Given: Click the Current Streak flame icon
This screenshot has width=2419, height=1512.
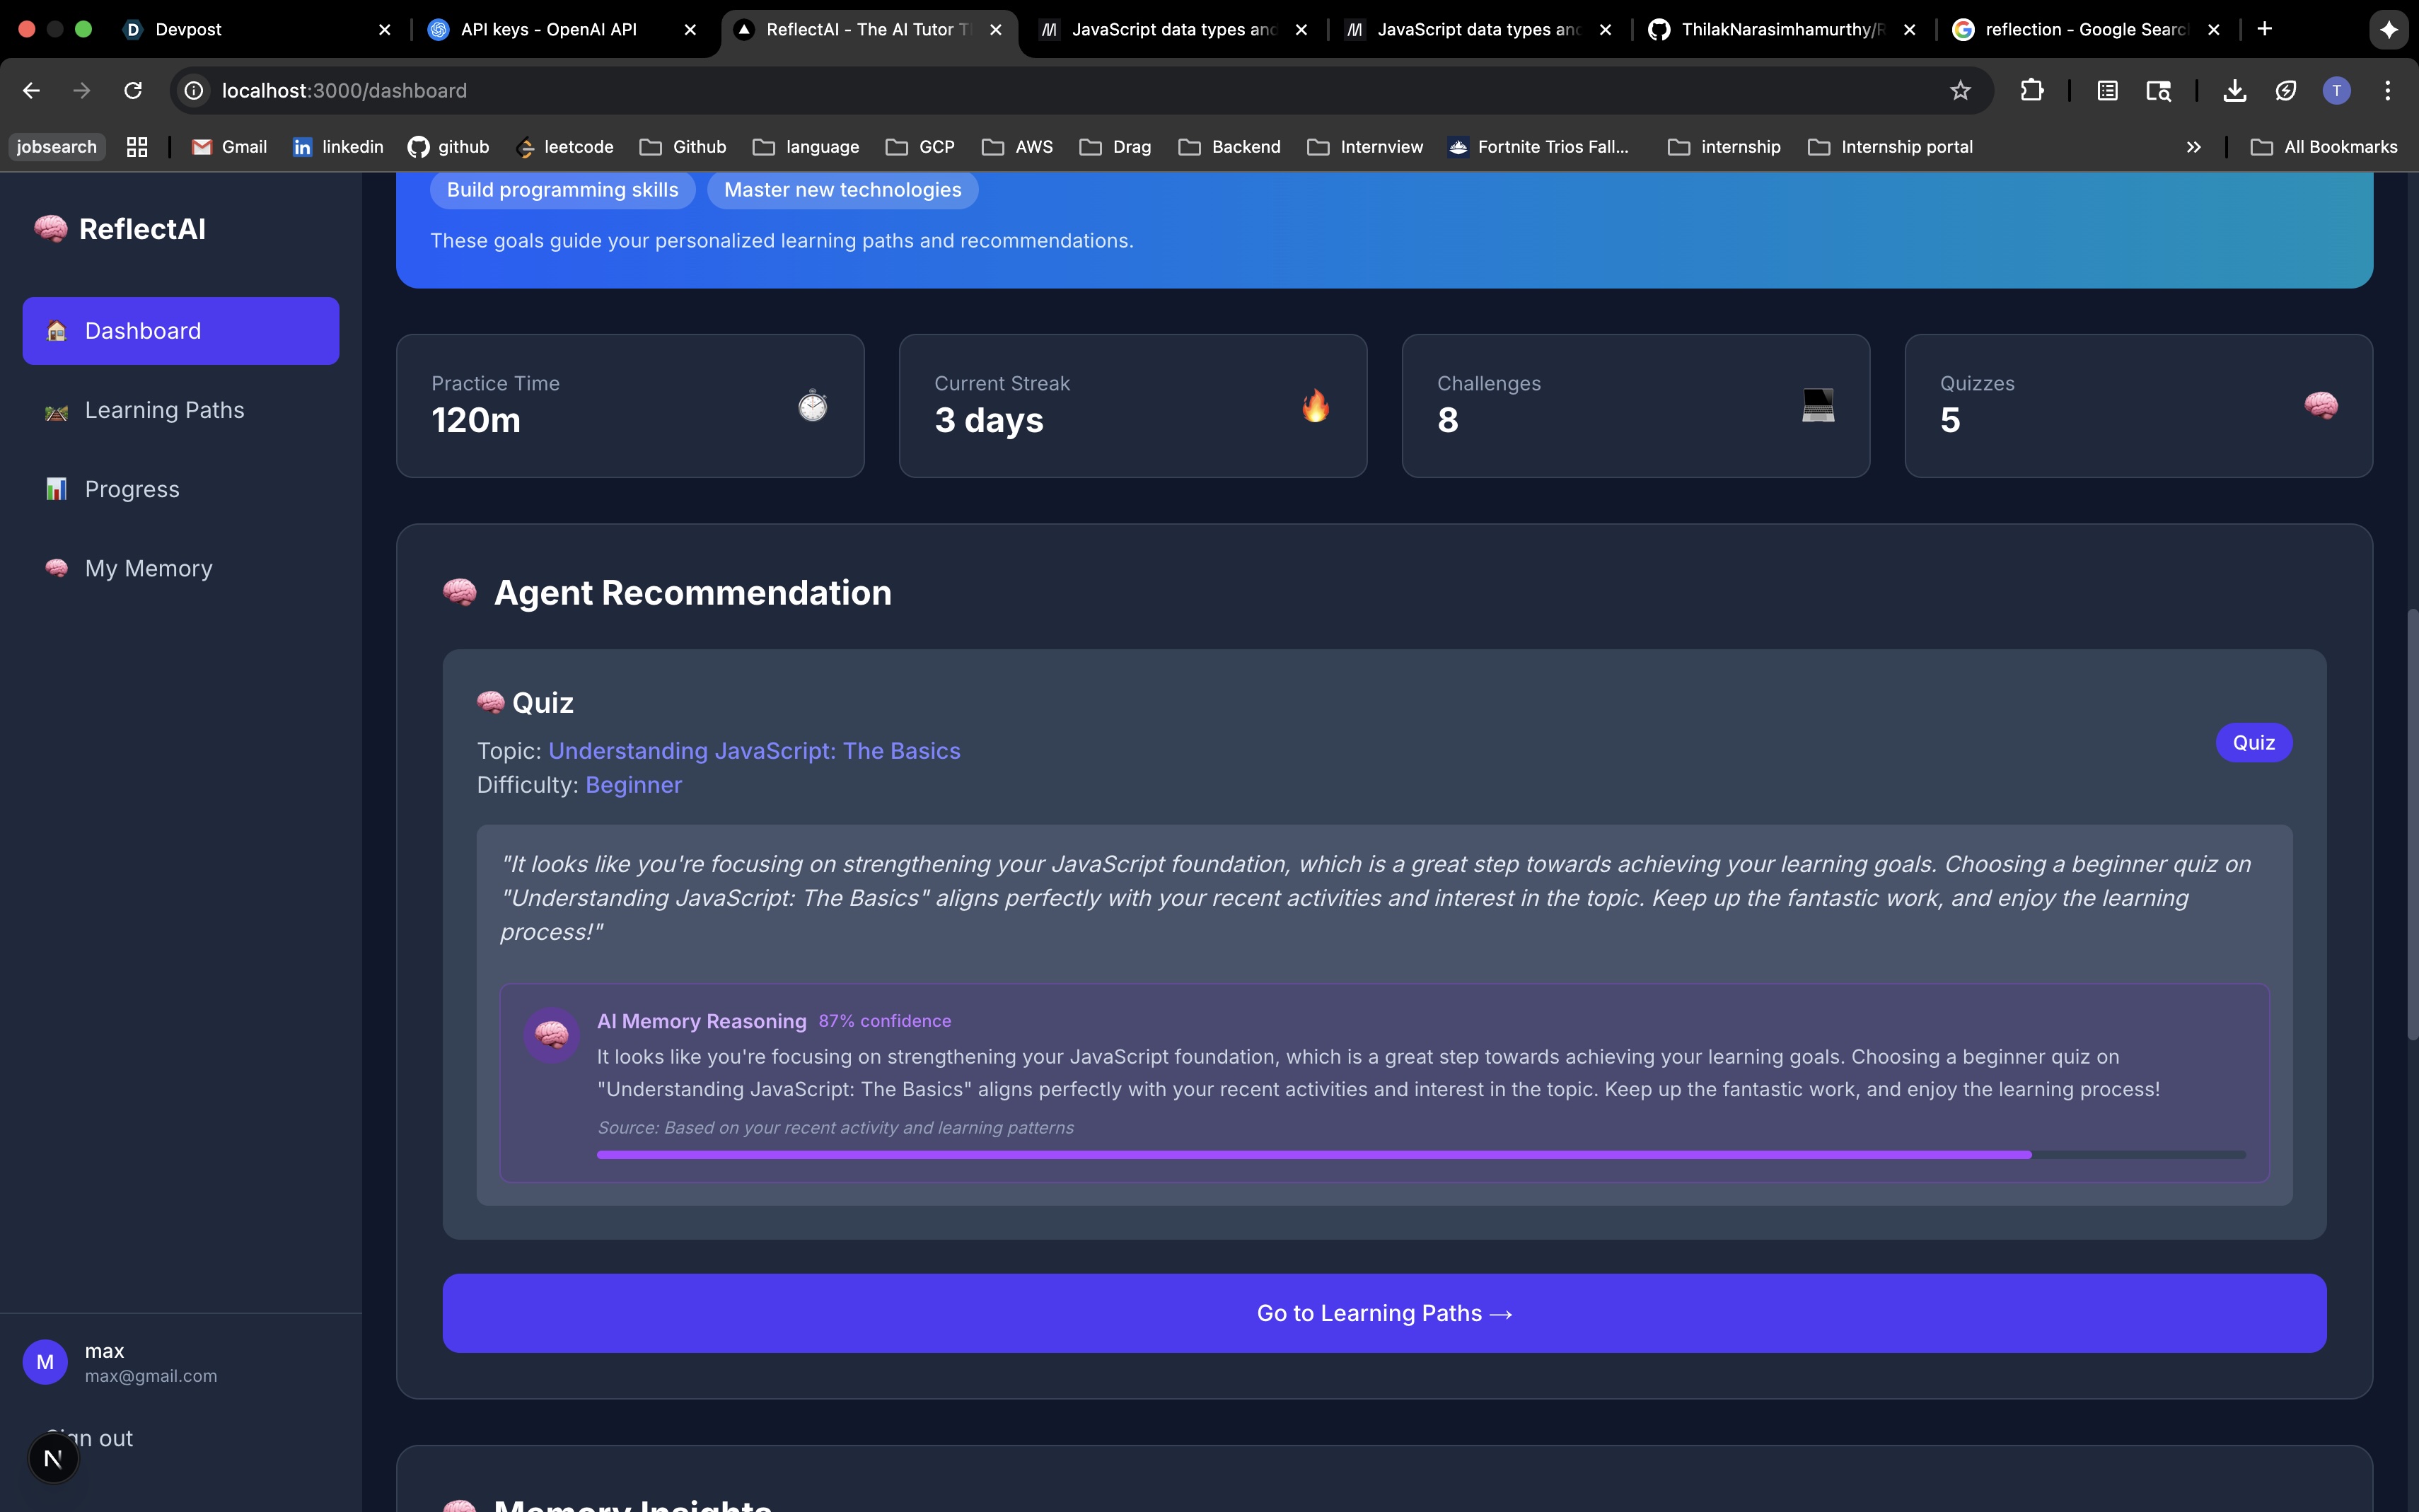Looking at the screenshot, I should [x=1315, y=406].
